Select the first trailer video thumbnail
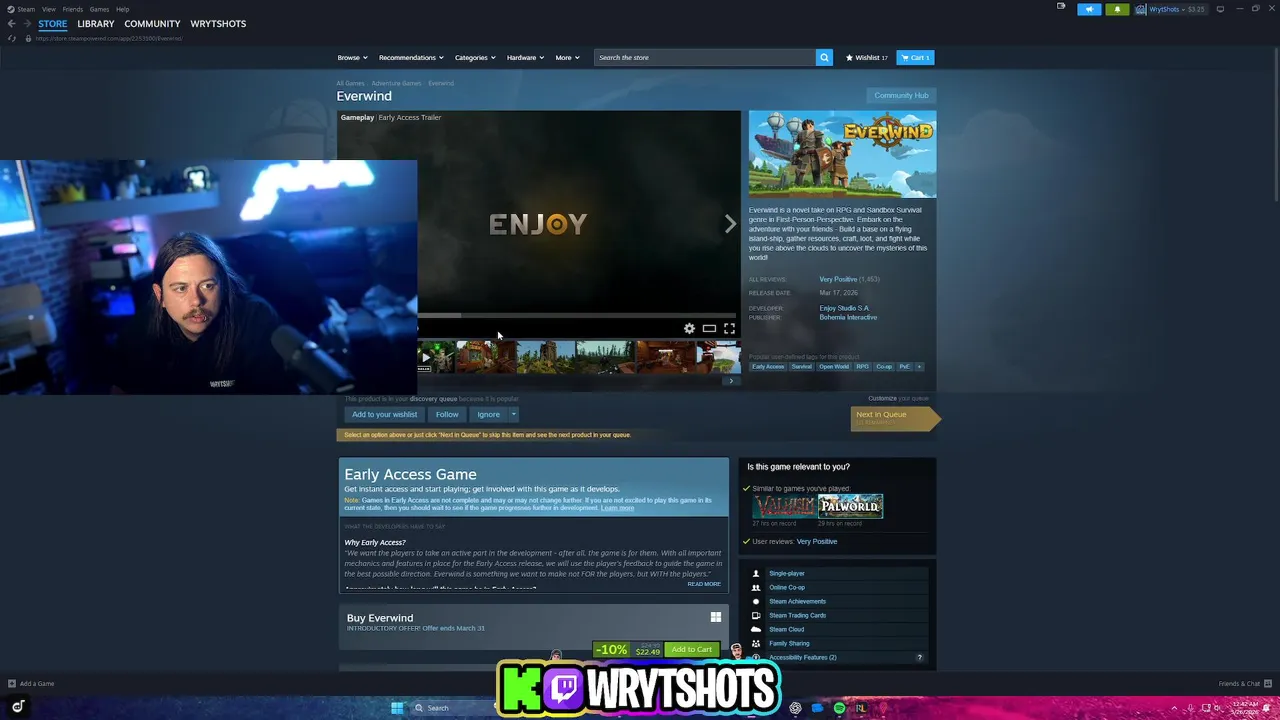This screenshot has width=1280, height=720. 436,357
